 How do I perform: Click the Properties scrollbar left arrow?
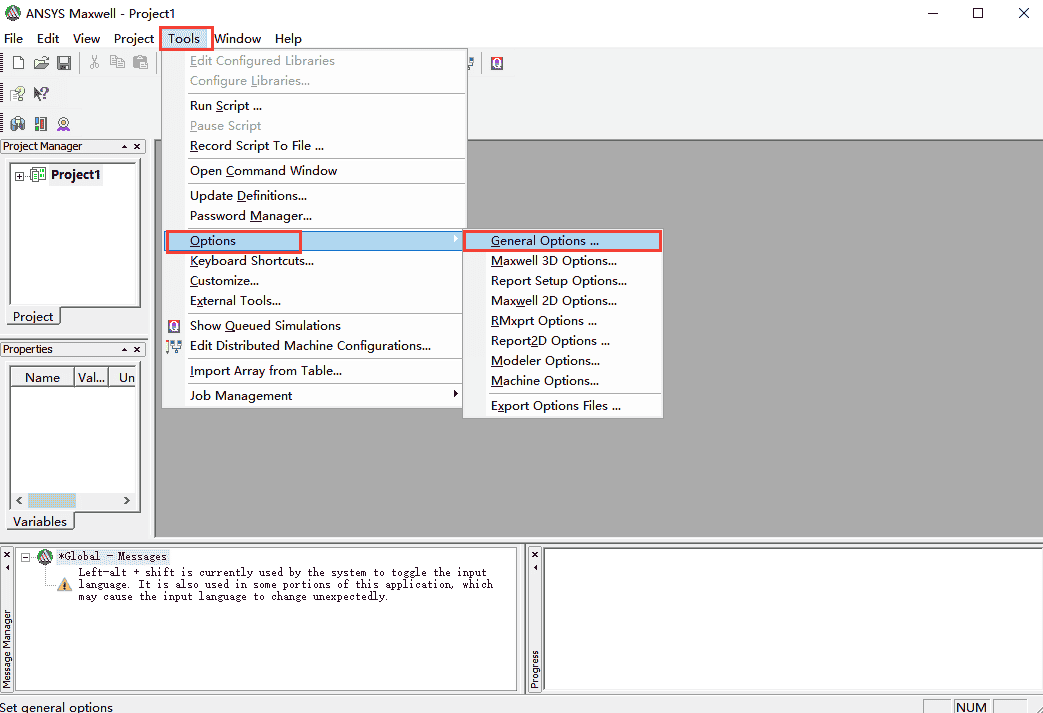pos(19,500)
